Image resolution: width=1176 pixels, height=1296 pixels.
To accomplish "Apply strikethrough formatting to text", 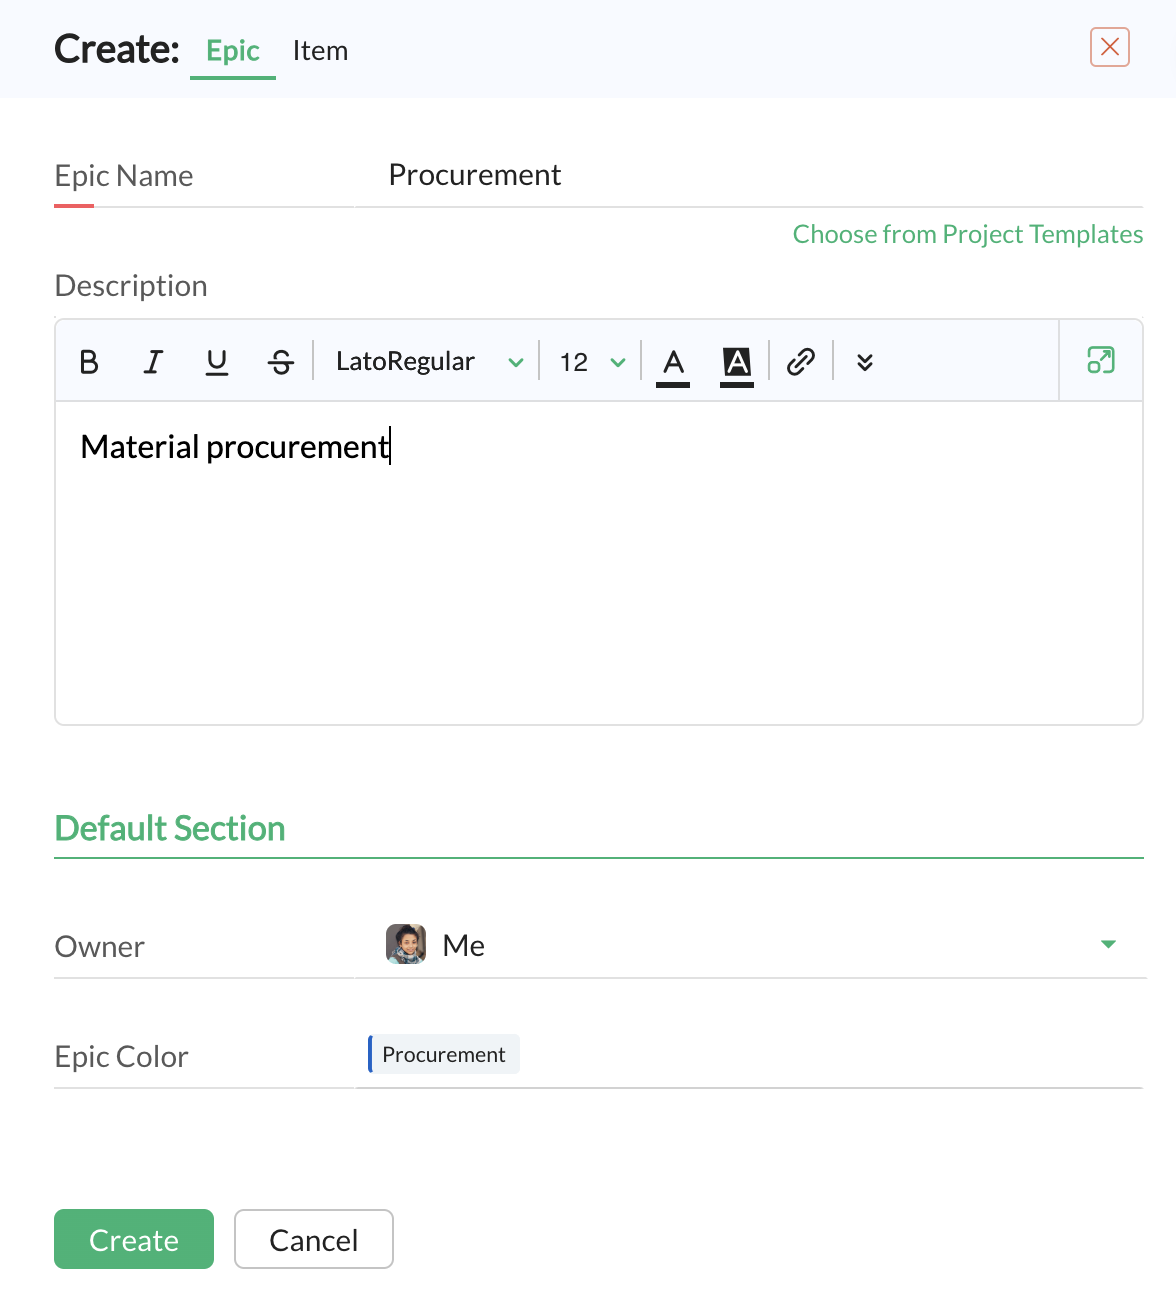I will click(x=281, y=362).
